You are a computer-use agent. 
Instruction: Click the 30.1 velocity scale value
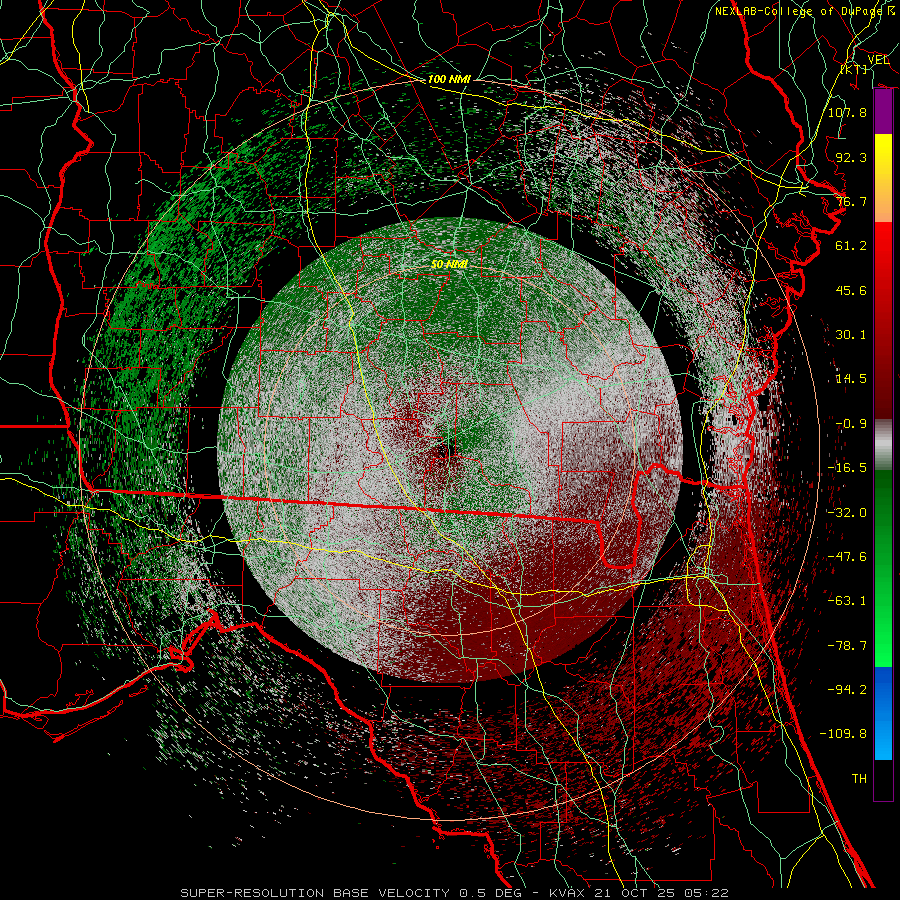click(851, 335)
